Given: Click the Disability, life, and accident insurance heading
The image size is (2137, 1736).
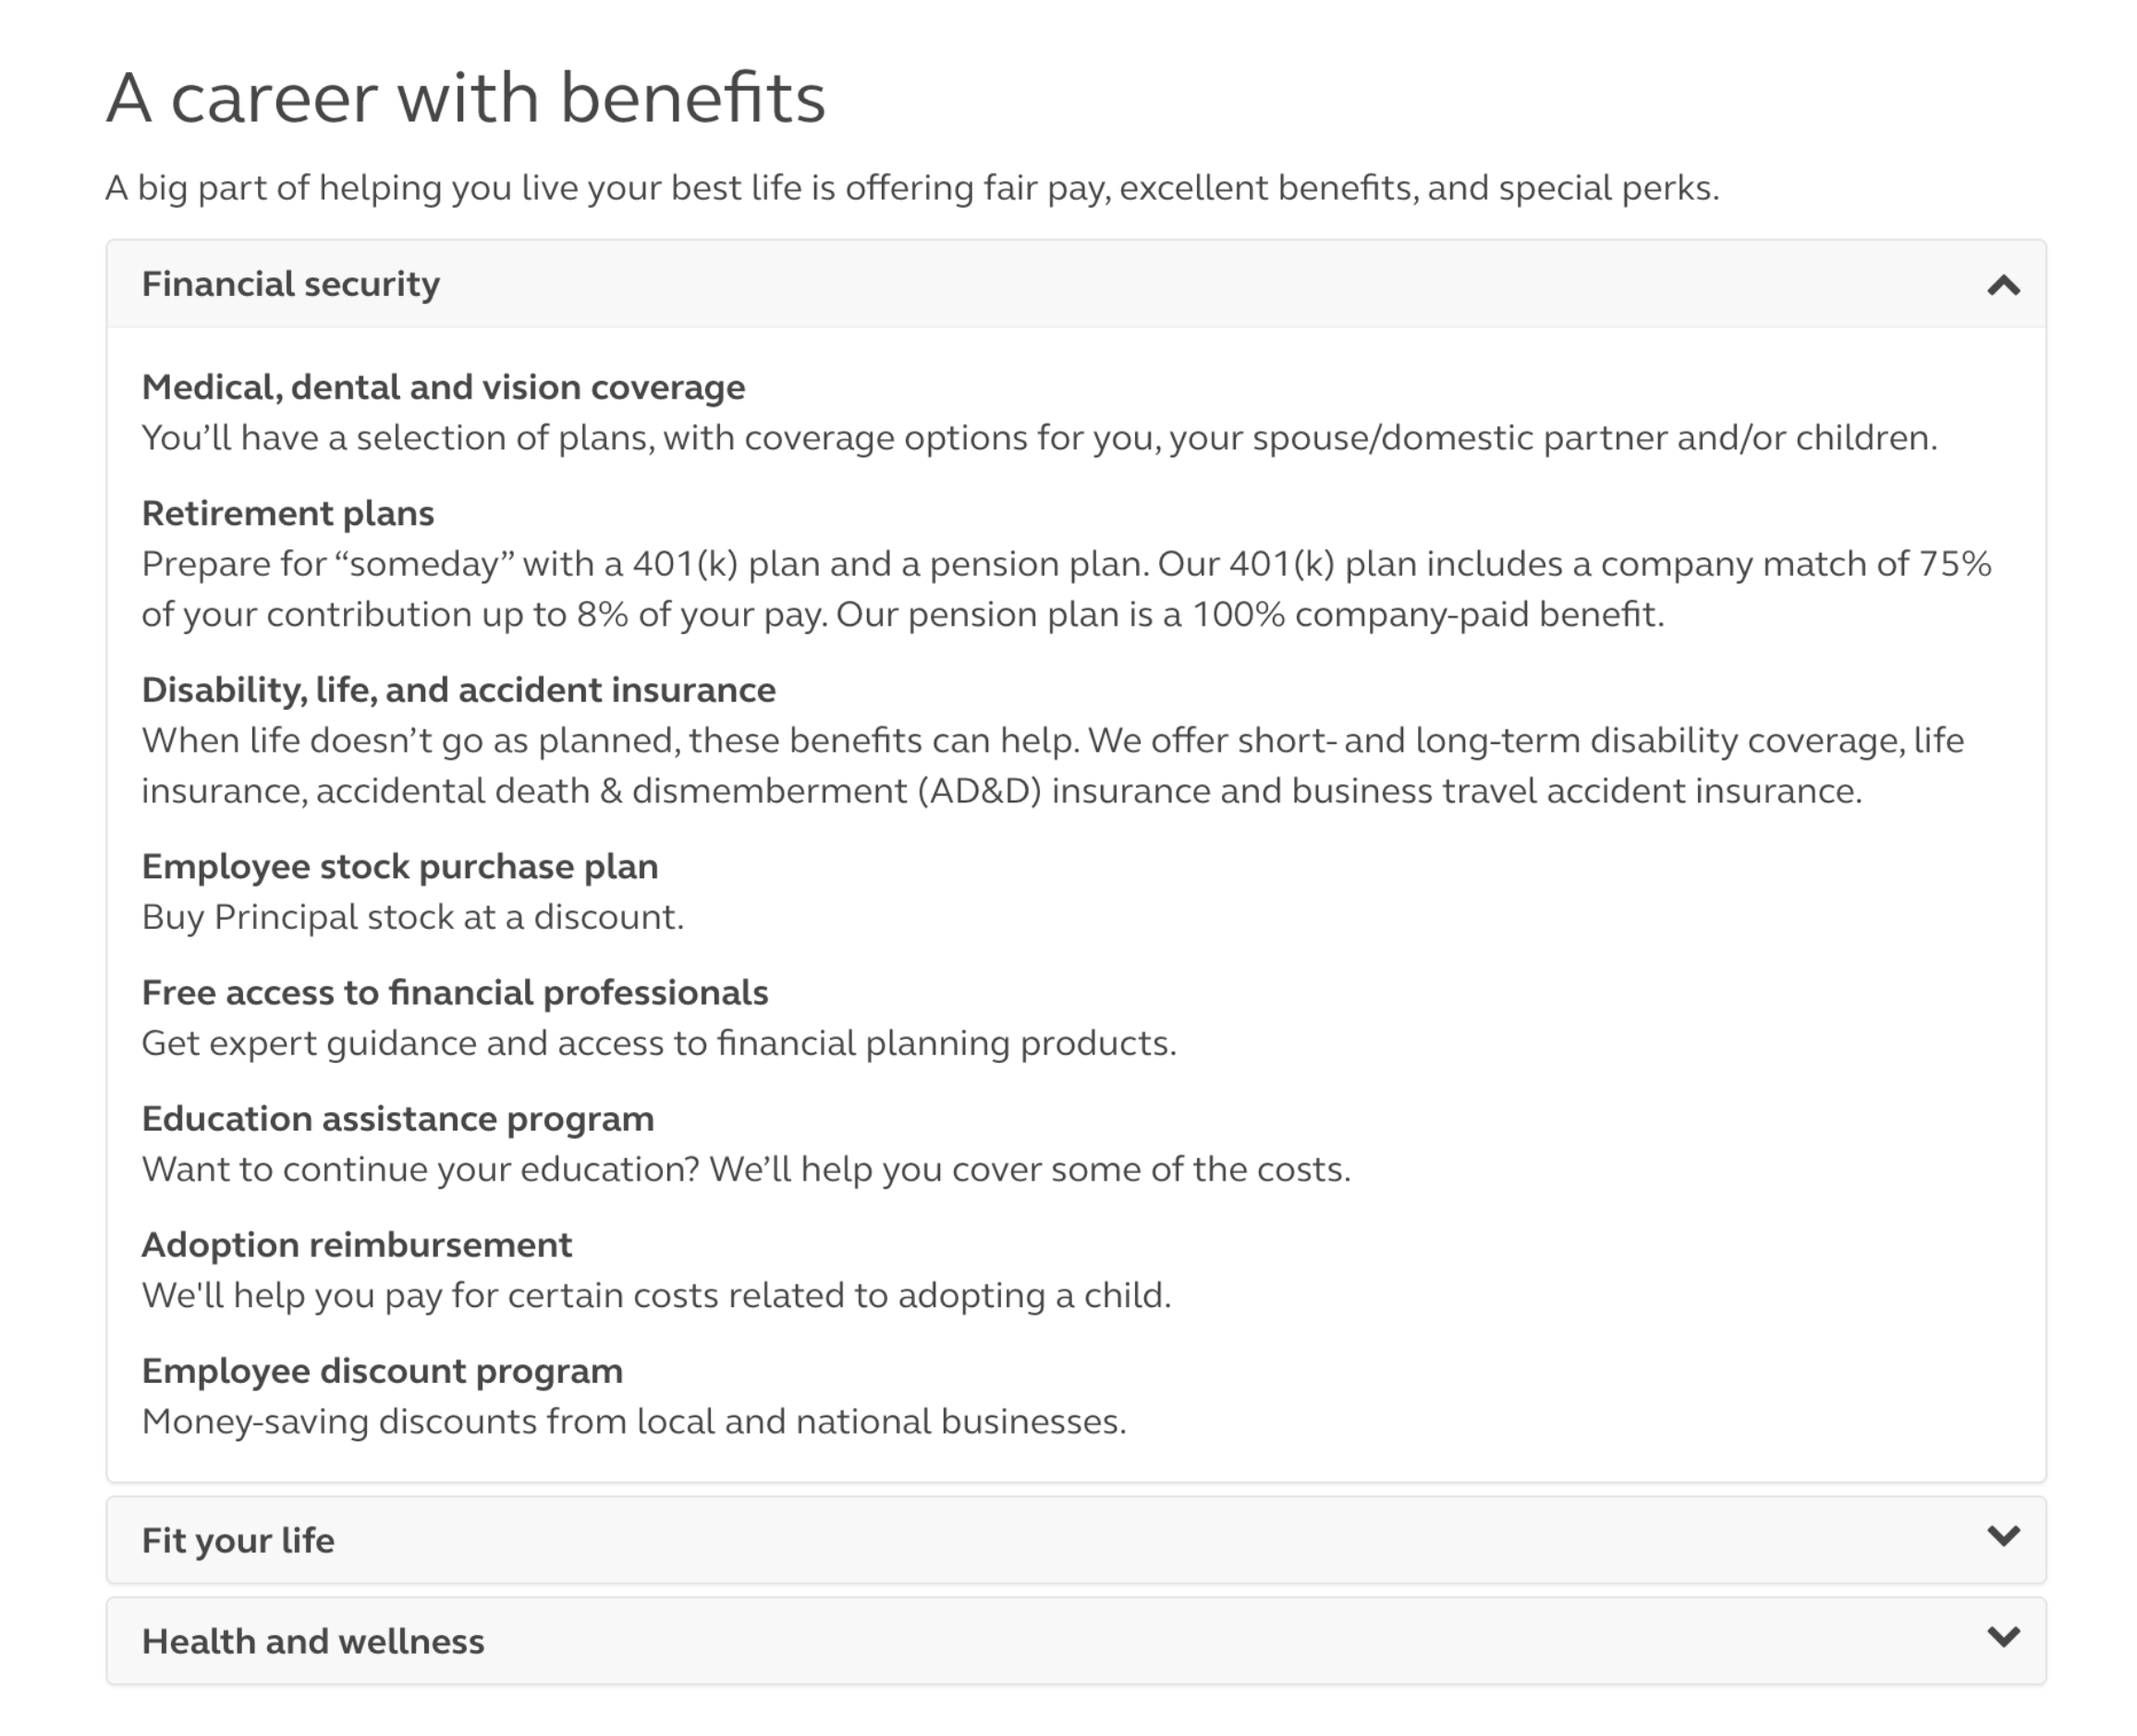Looking at the screenshot, I should (x=459, y=689).
